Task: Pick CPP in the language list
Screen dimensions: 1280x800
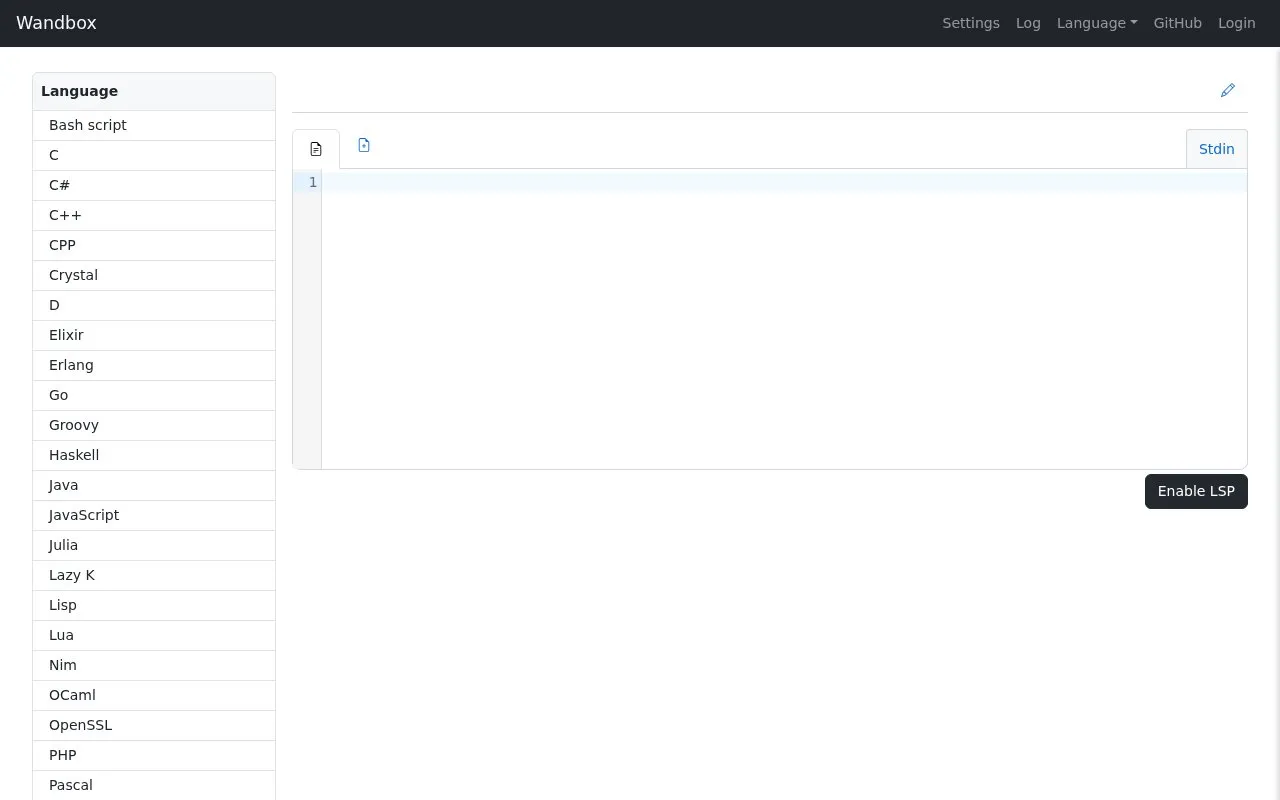Action: pos(154,245)
